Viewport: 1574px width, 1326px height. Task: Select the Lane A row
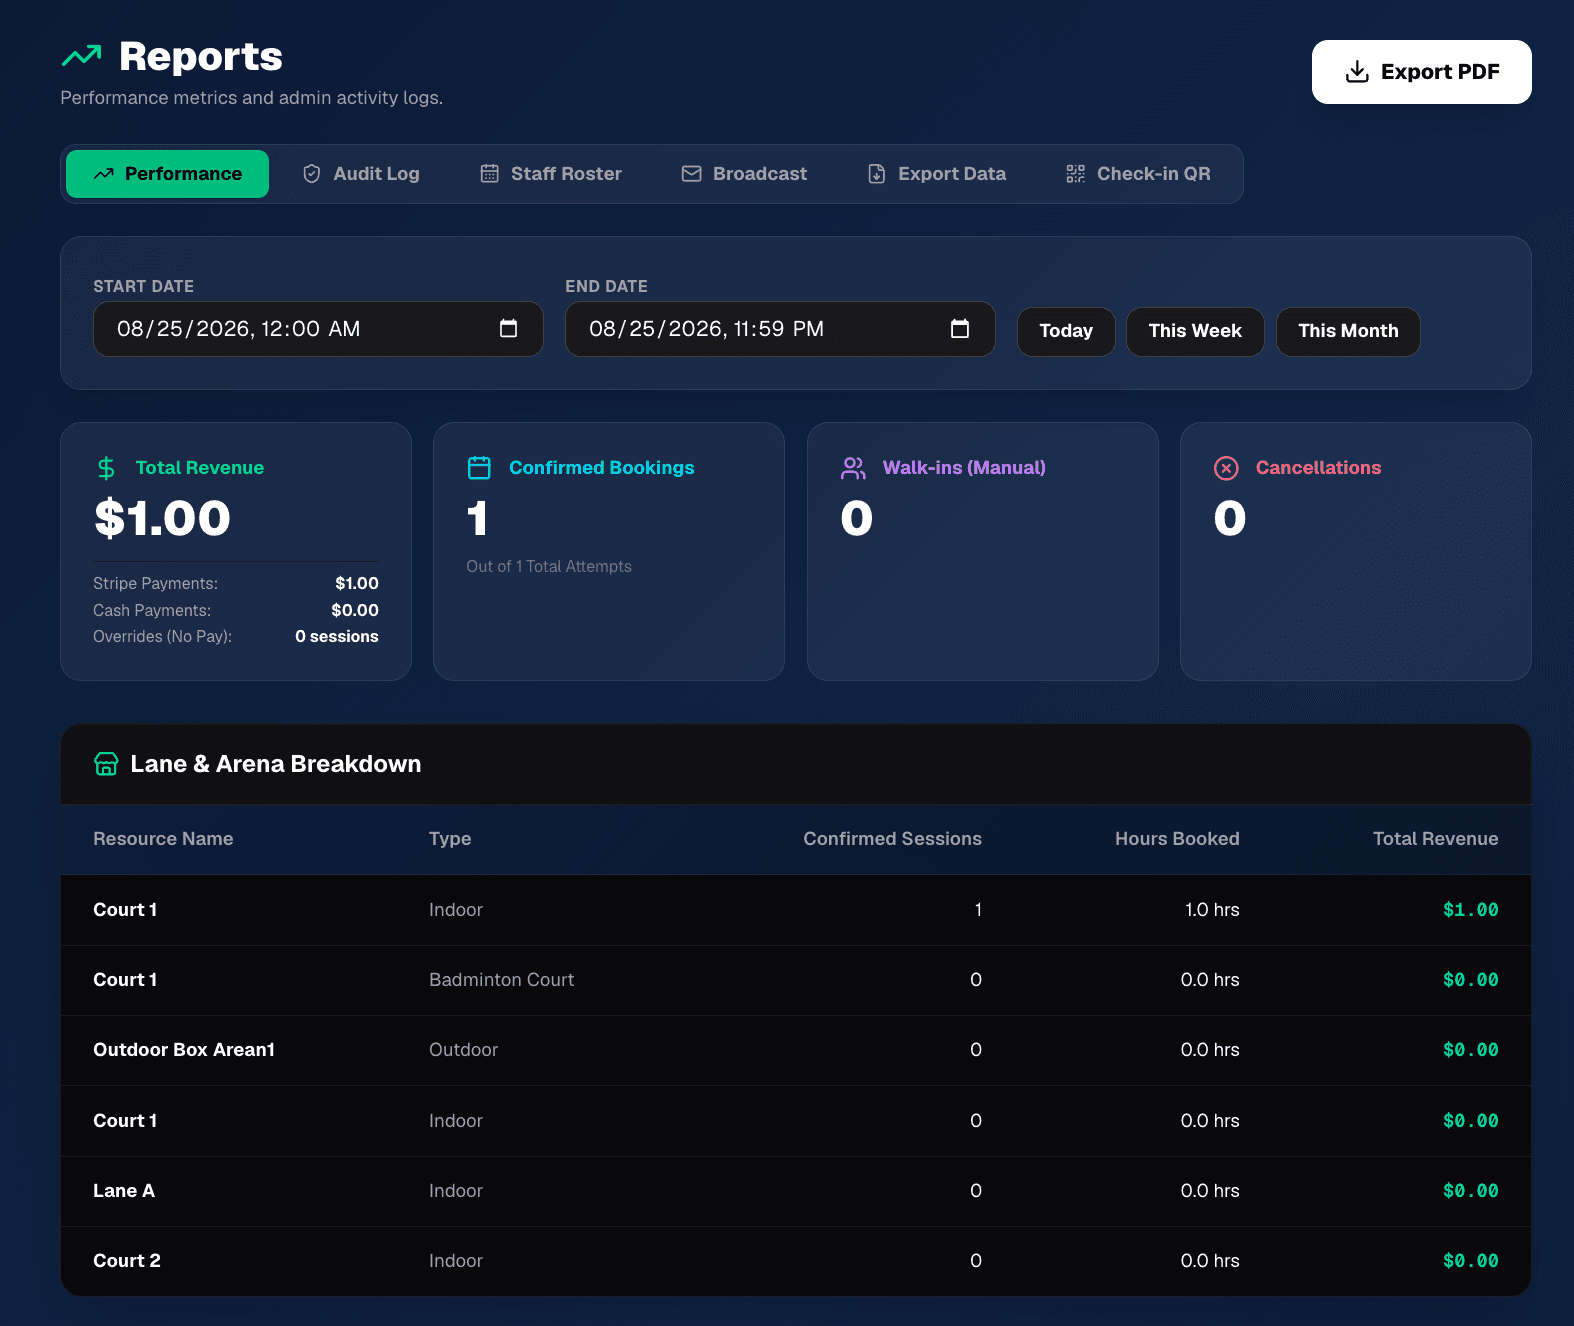(796, 1191)
